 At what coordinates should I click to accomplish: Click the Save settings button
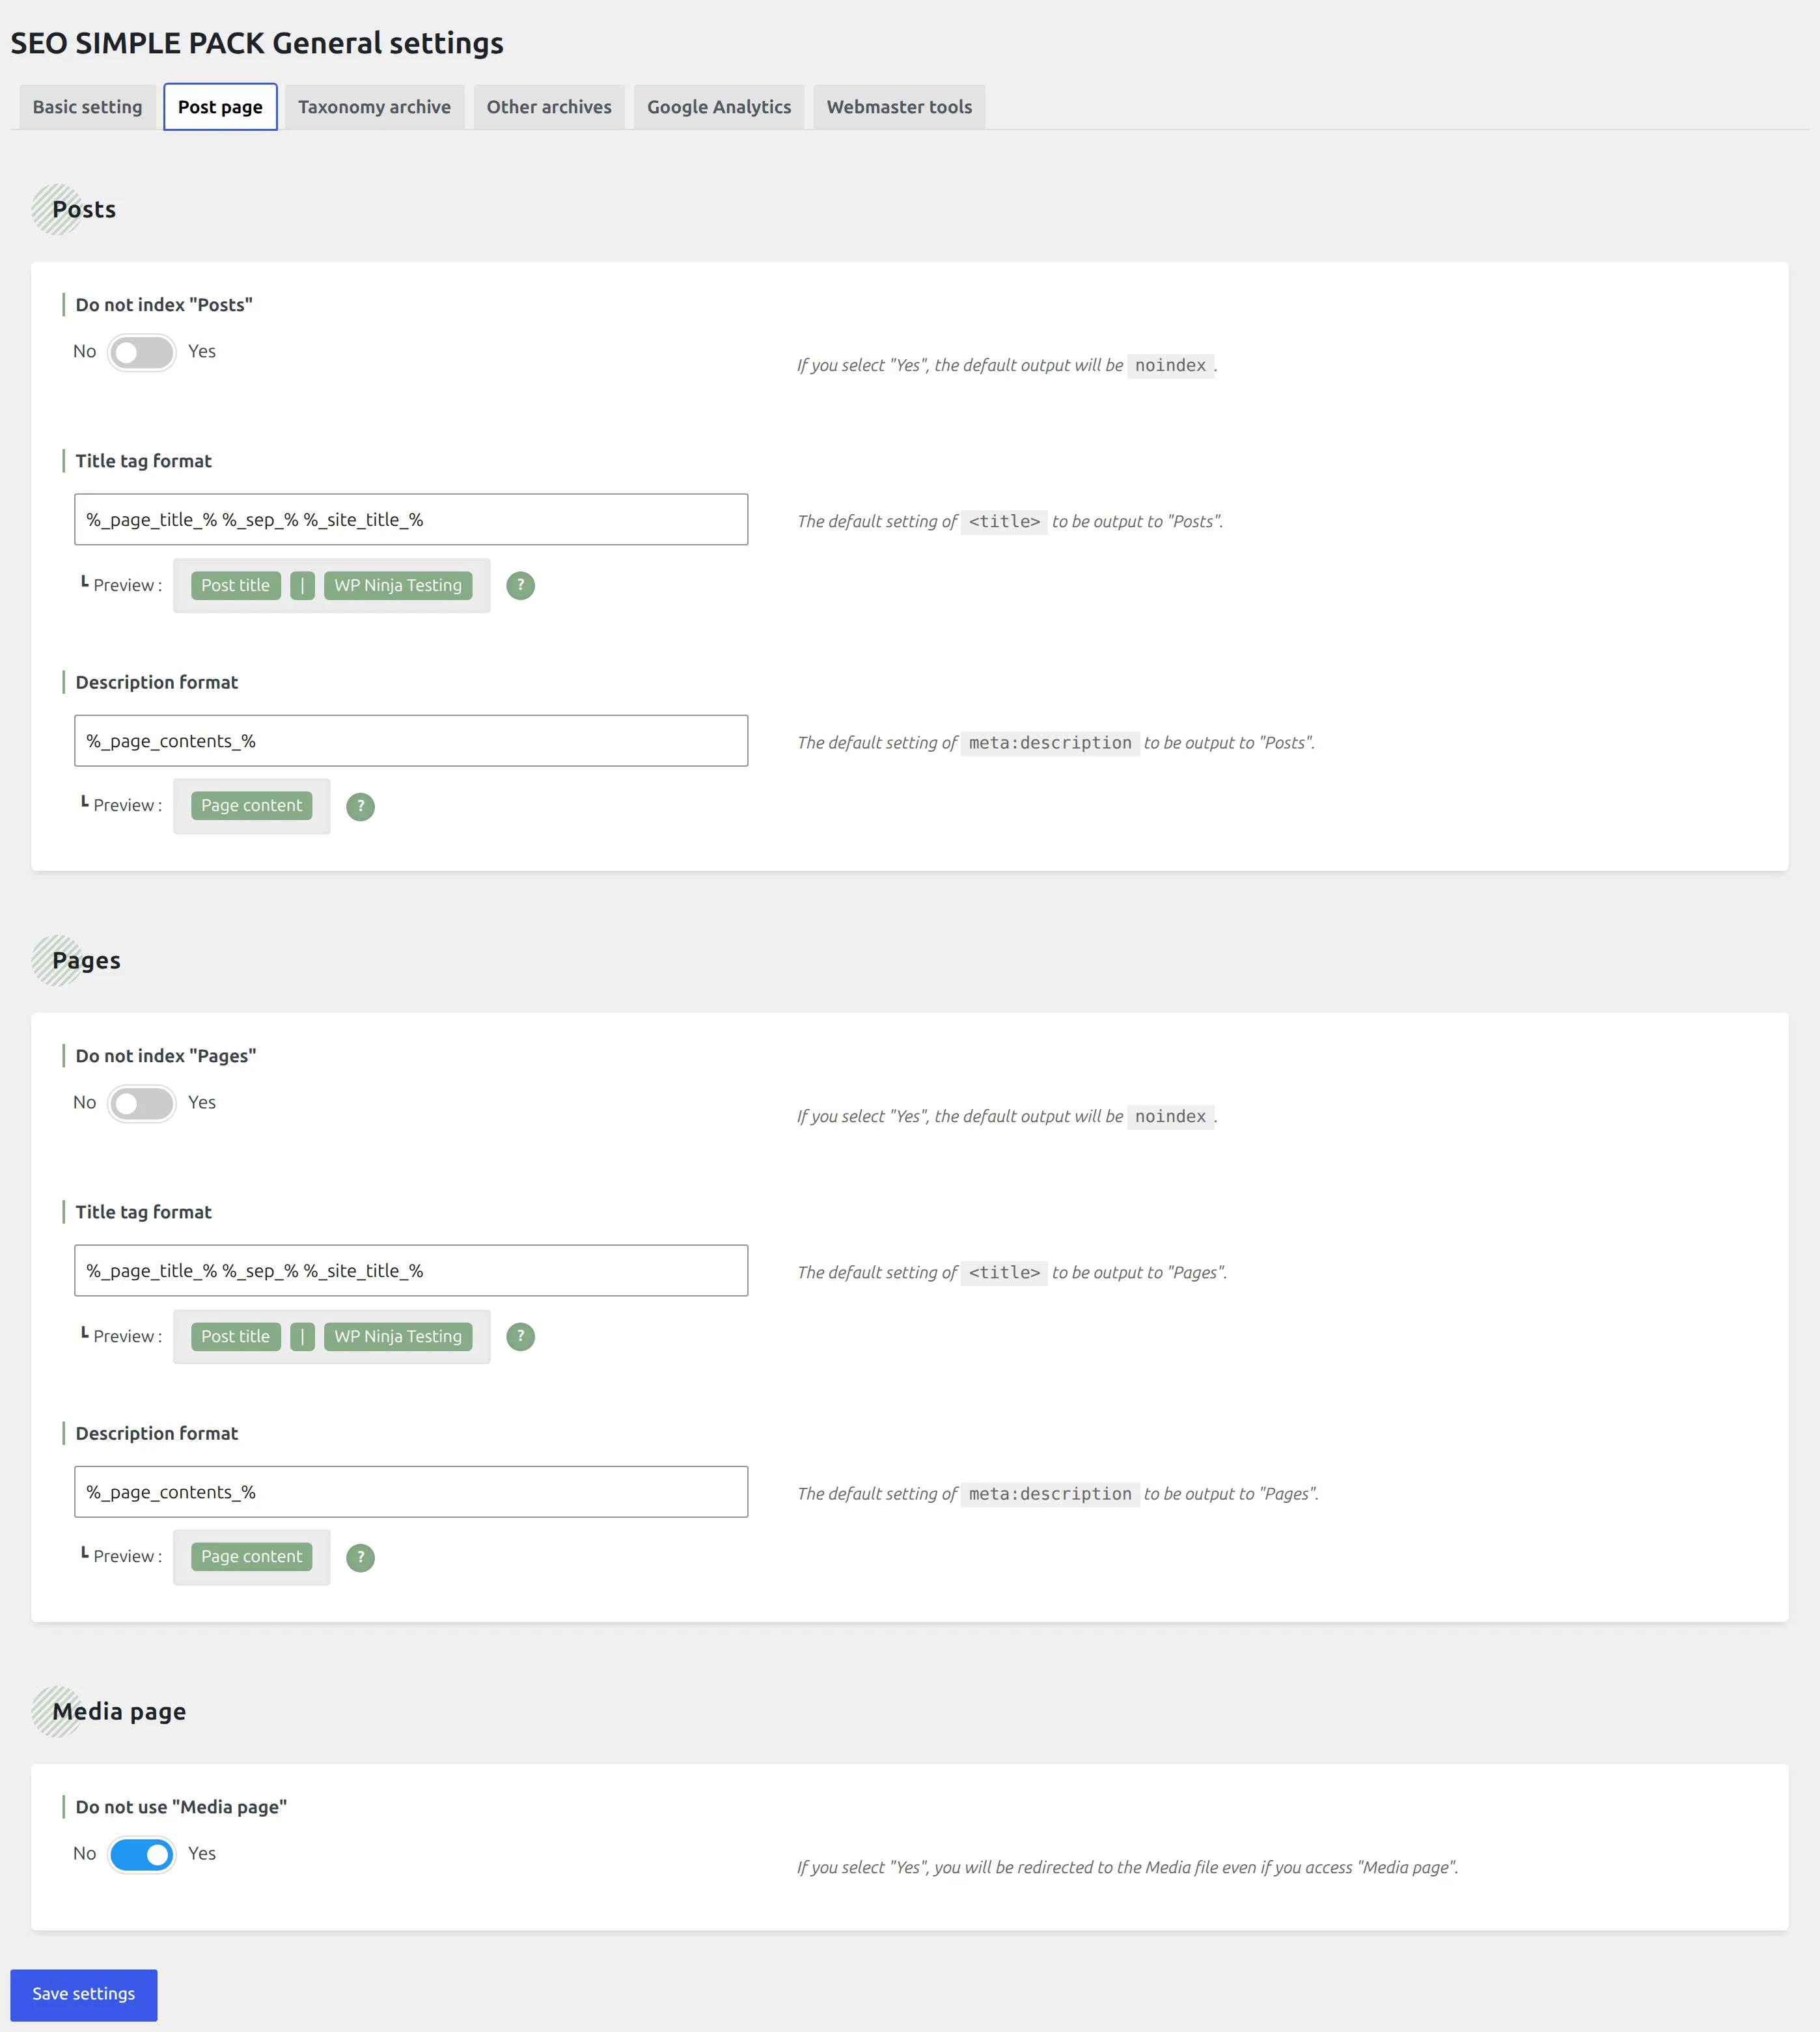tap(84, 1994)
